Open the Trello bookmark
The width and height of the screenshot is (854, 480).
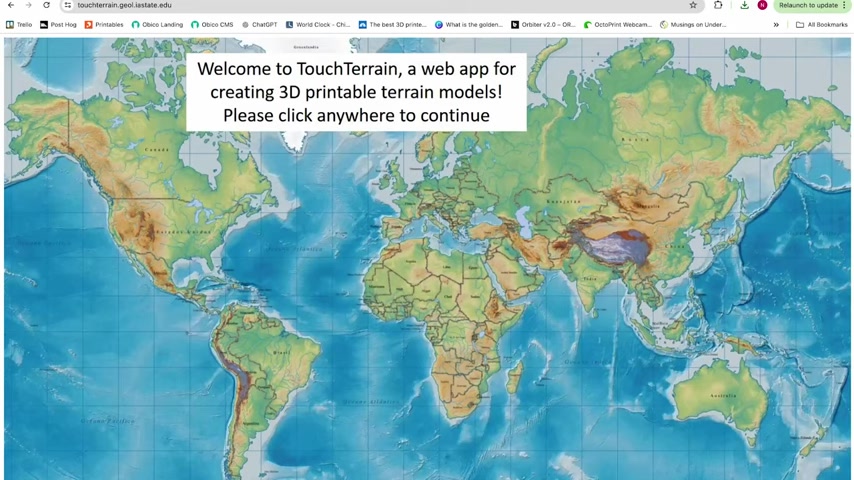click(x=19, y=25)
